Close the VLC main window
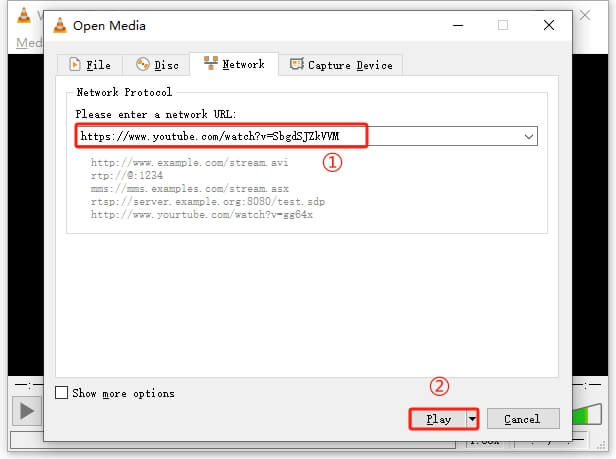 point(585,16)
